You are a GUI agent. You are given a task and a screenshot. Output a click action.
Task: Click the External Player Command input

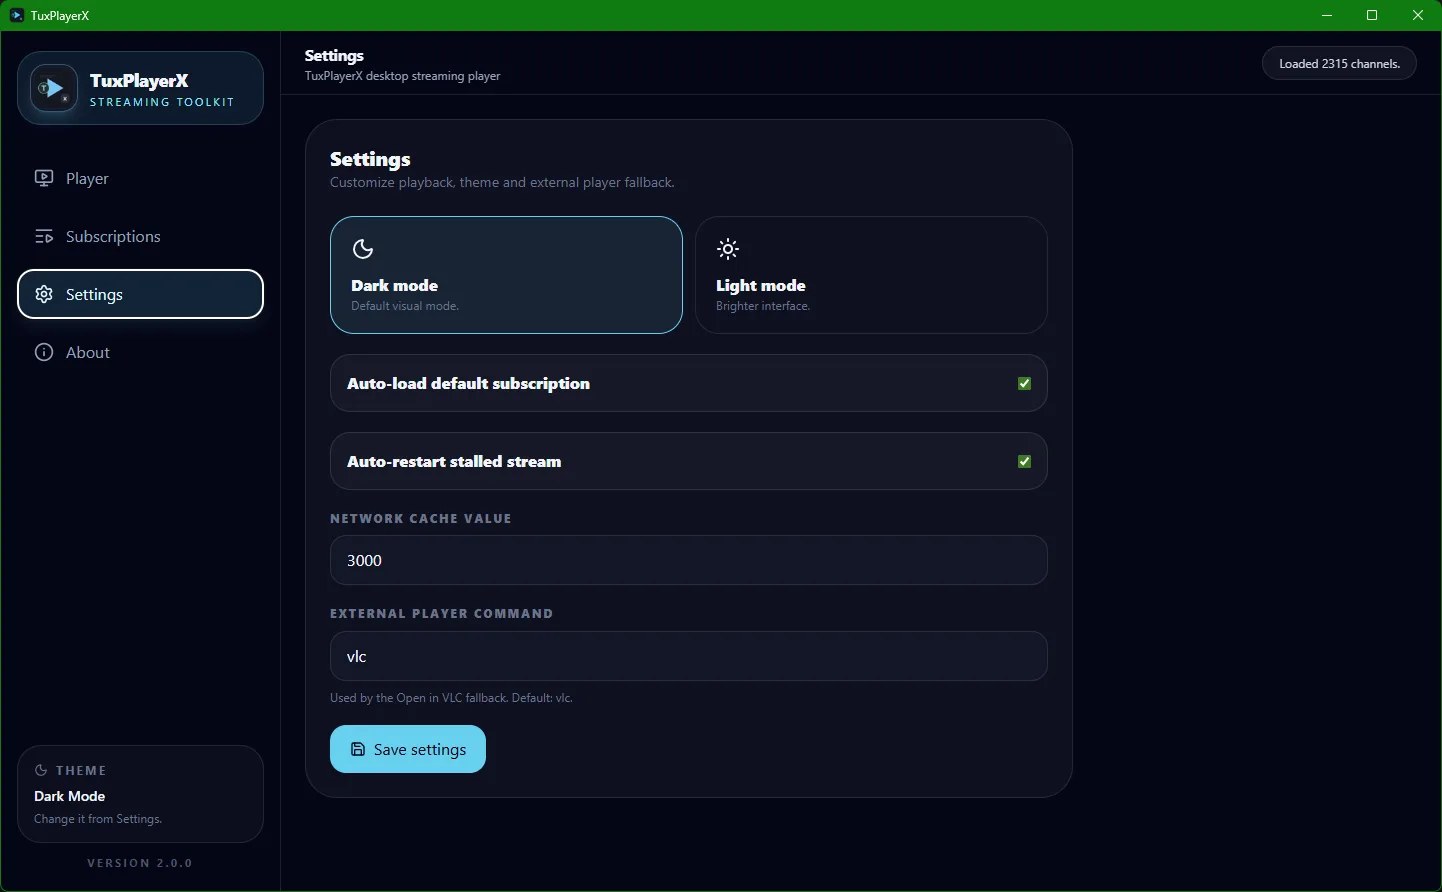(688, 656)
